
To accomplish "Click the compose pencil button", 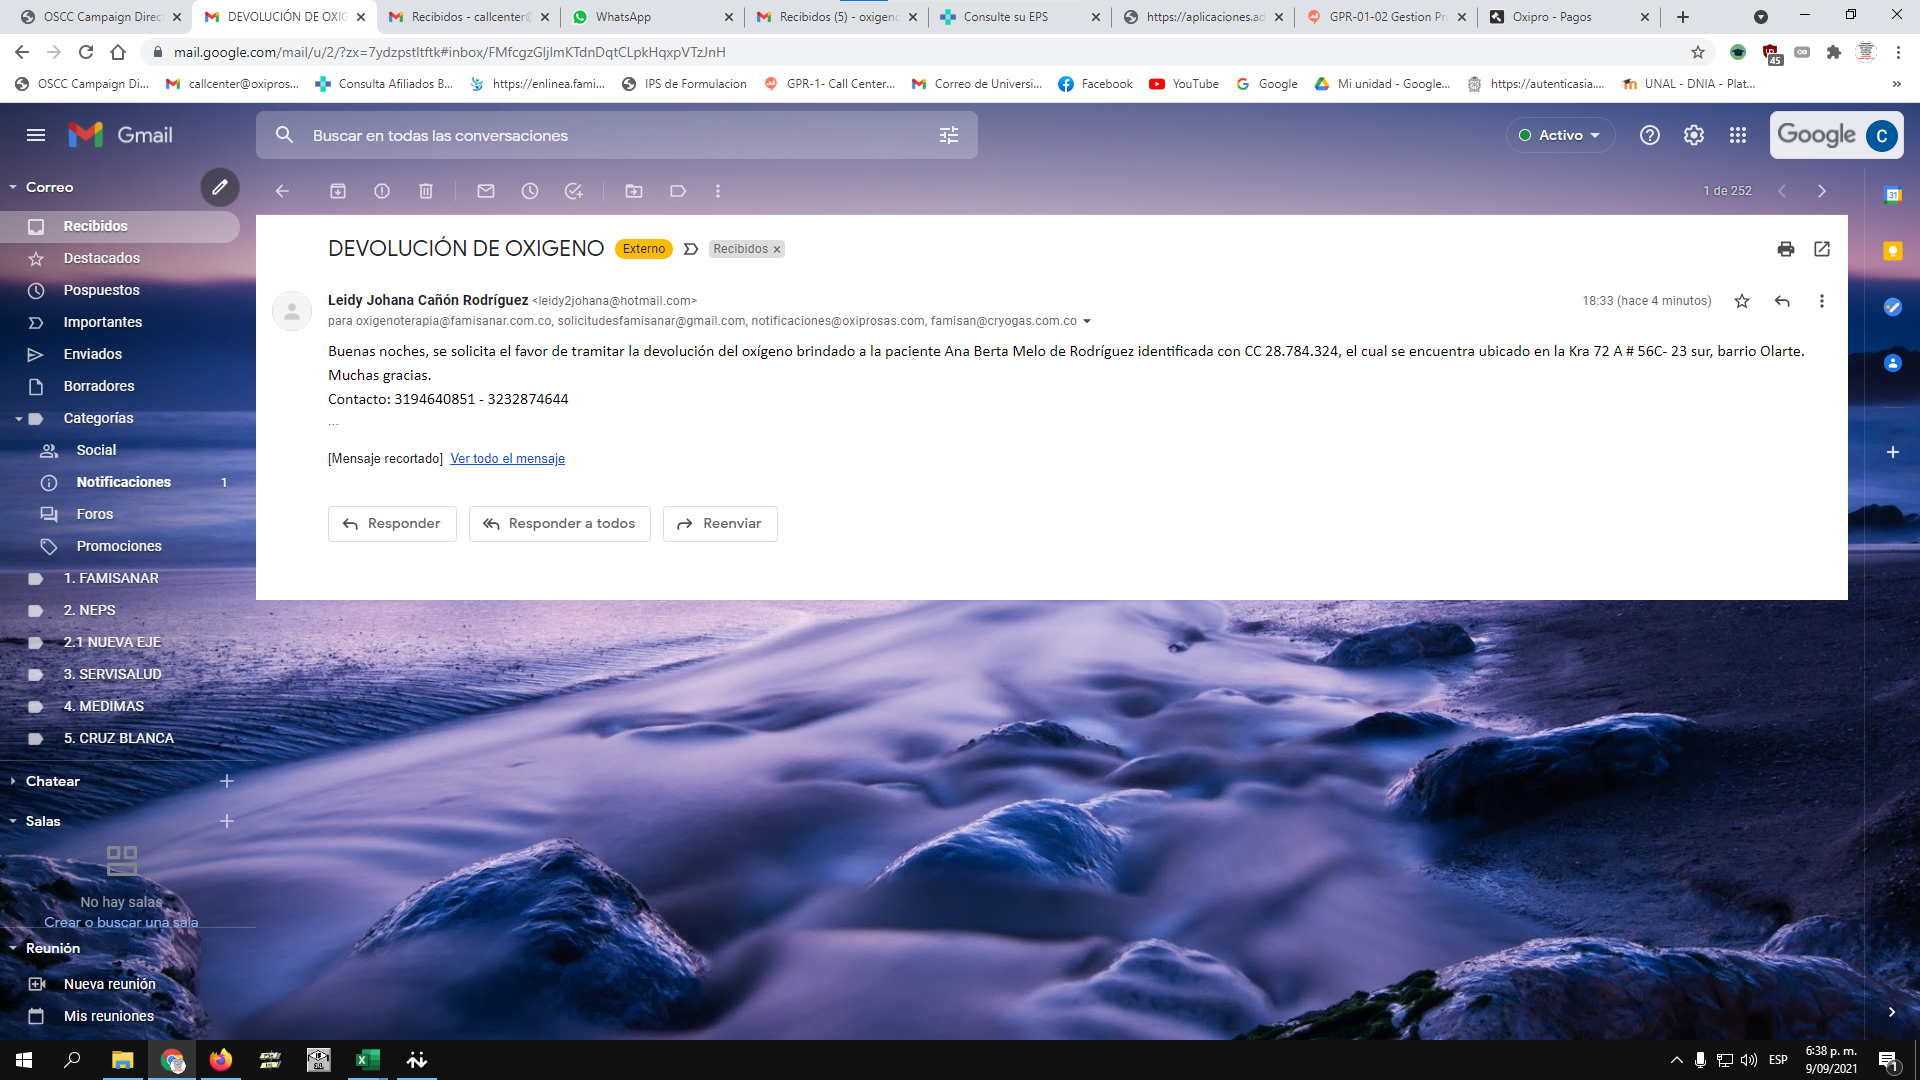I will (x=220, y=187).
